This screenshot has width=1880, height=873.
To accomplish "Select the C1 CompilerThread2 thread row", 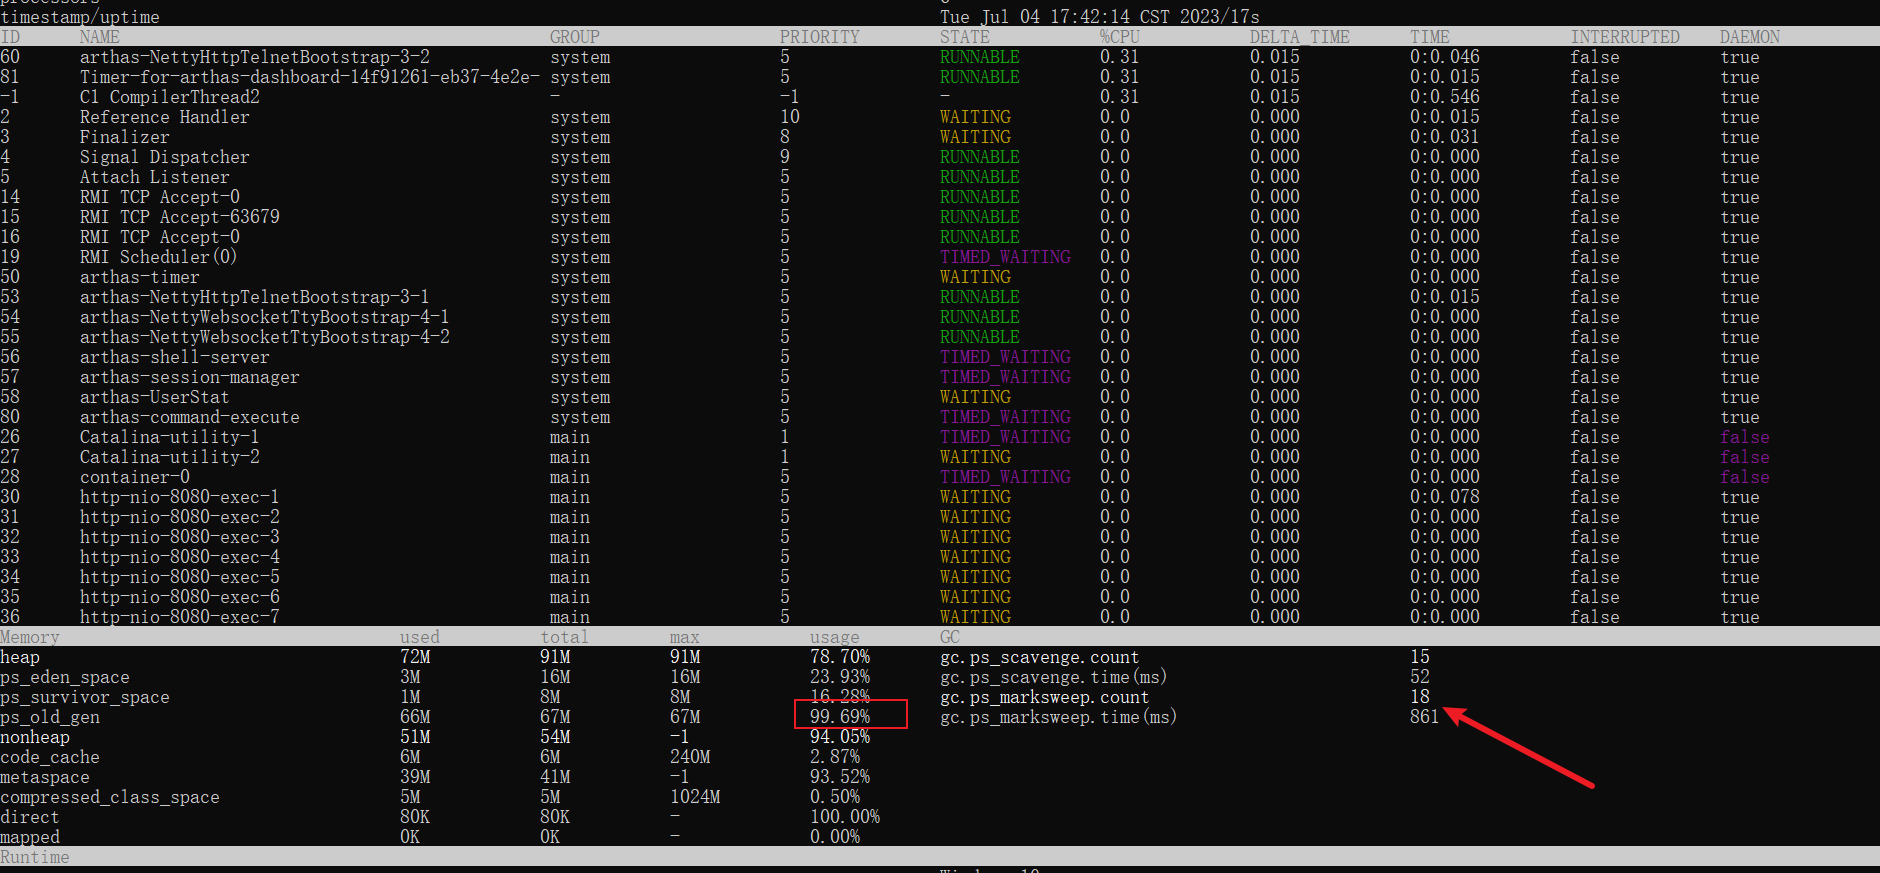I will click(169, 97).
